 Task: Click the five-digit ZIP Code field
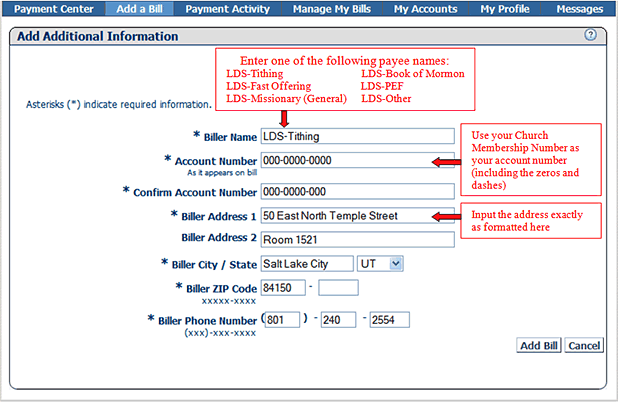pyautogui.click(x=283, y=288)
